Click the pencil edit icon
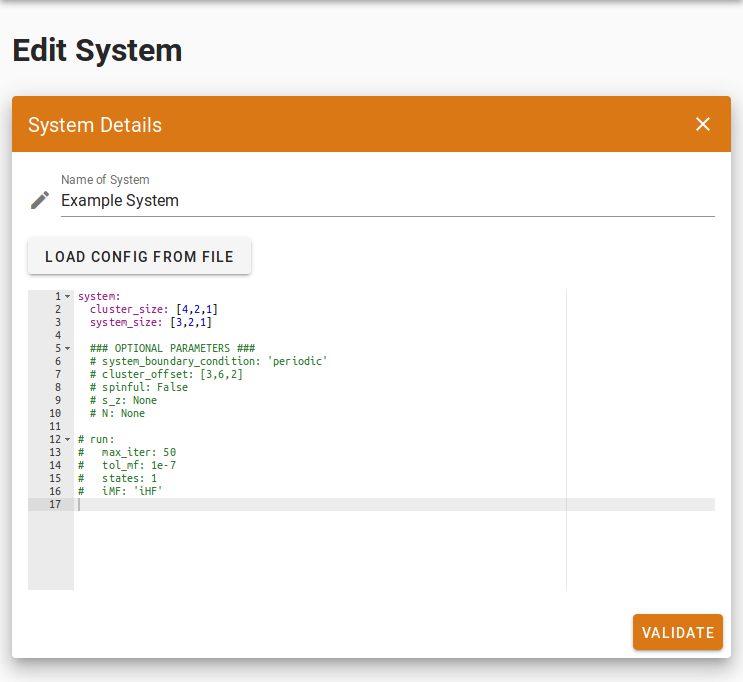 (x=40, y=200)
